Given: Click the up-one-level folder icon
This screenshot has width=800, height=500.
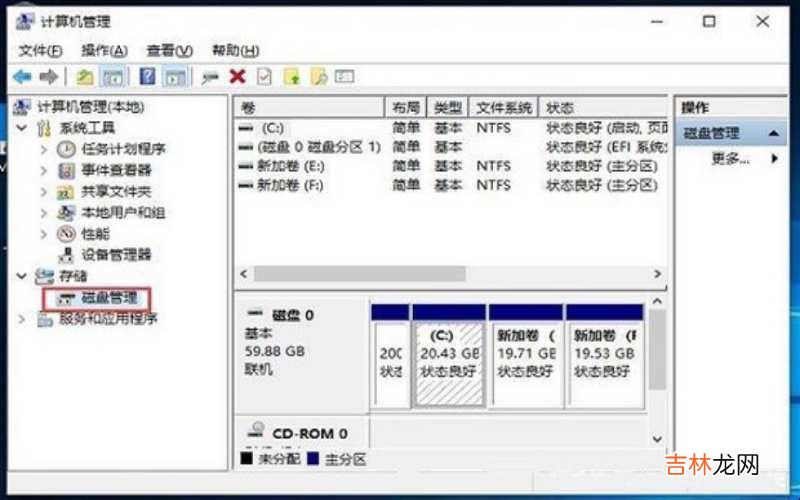Looking at the screenshot, I should pos(86,77).
